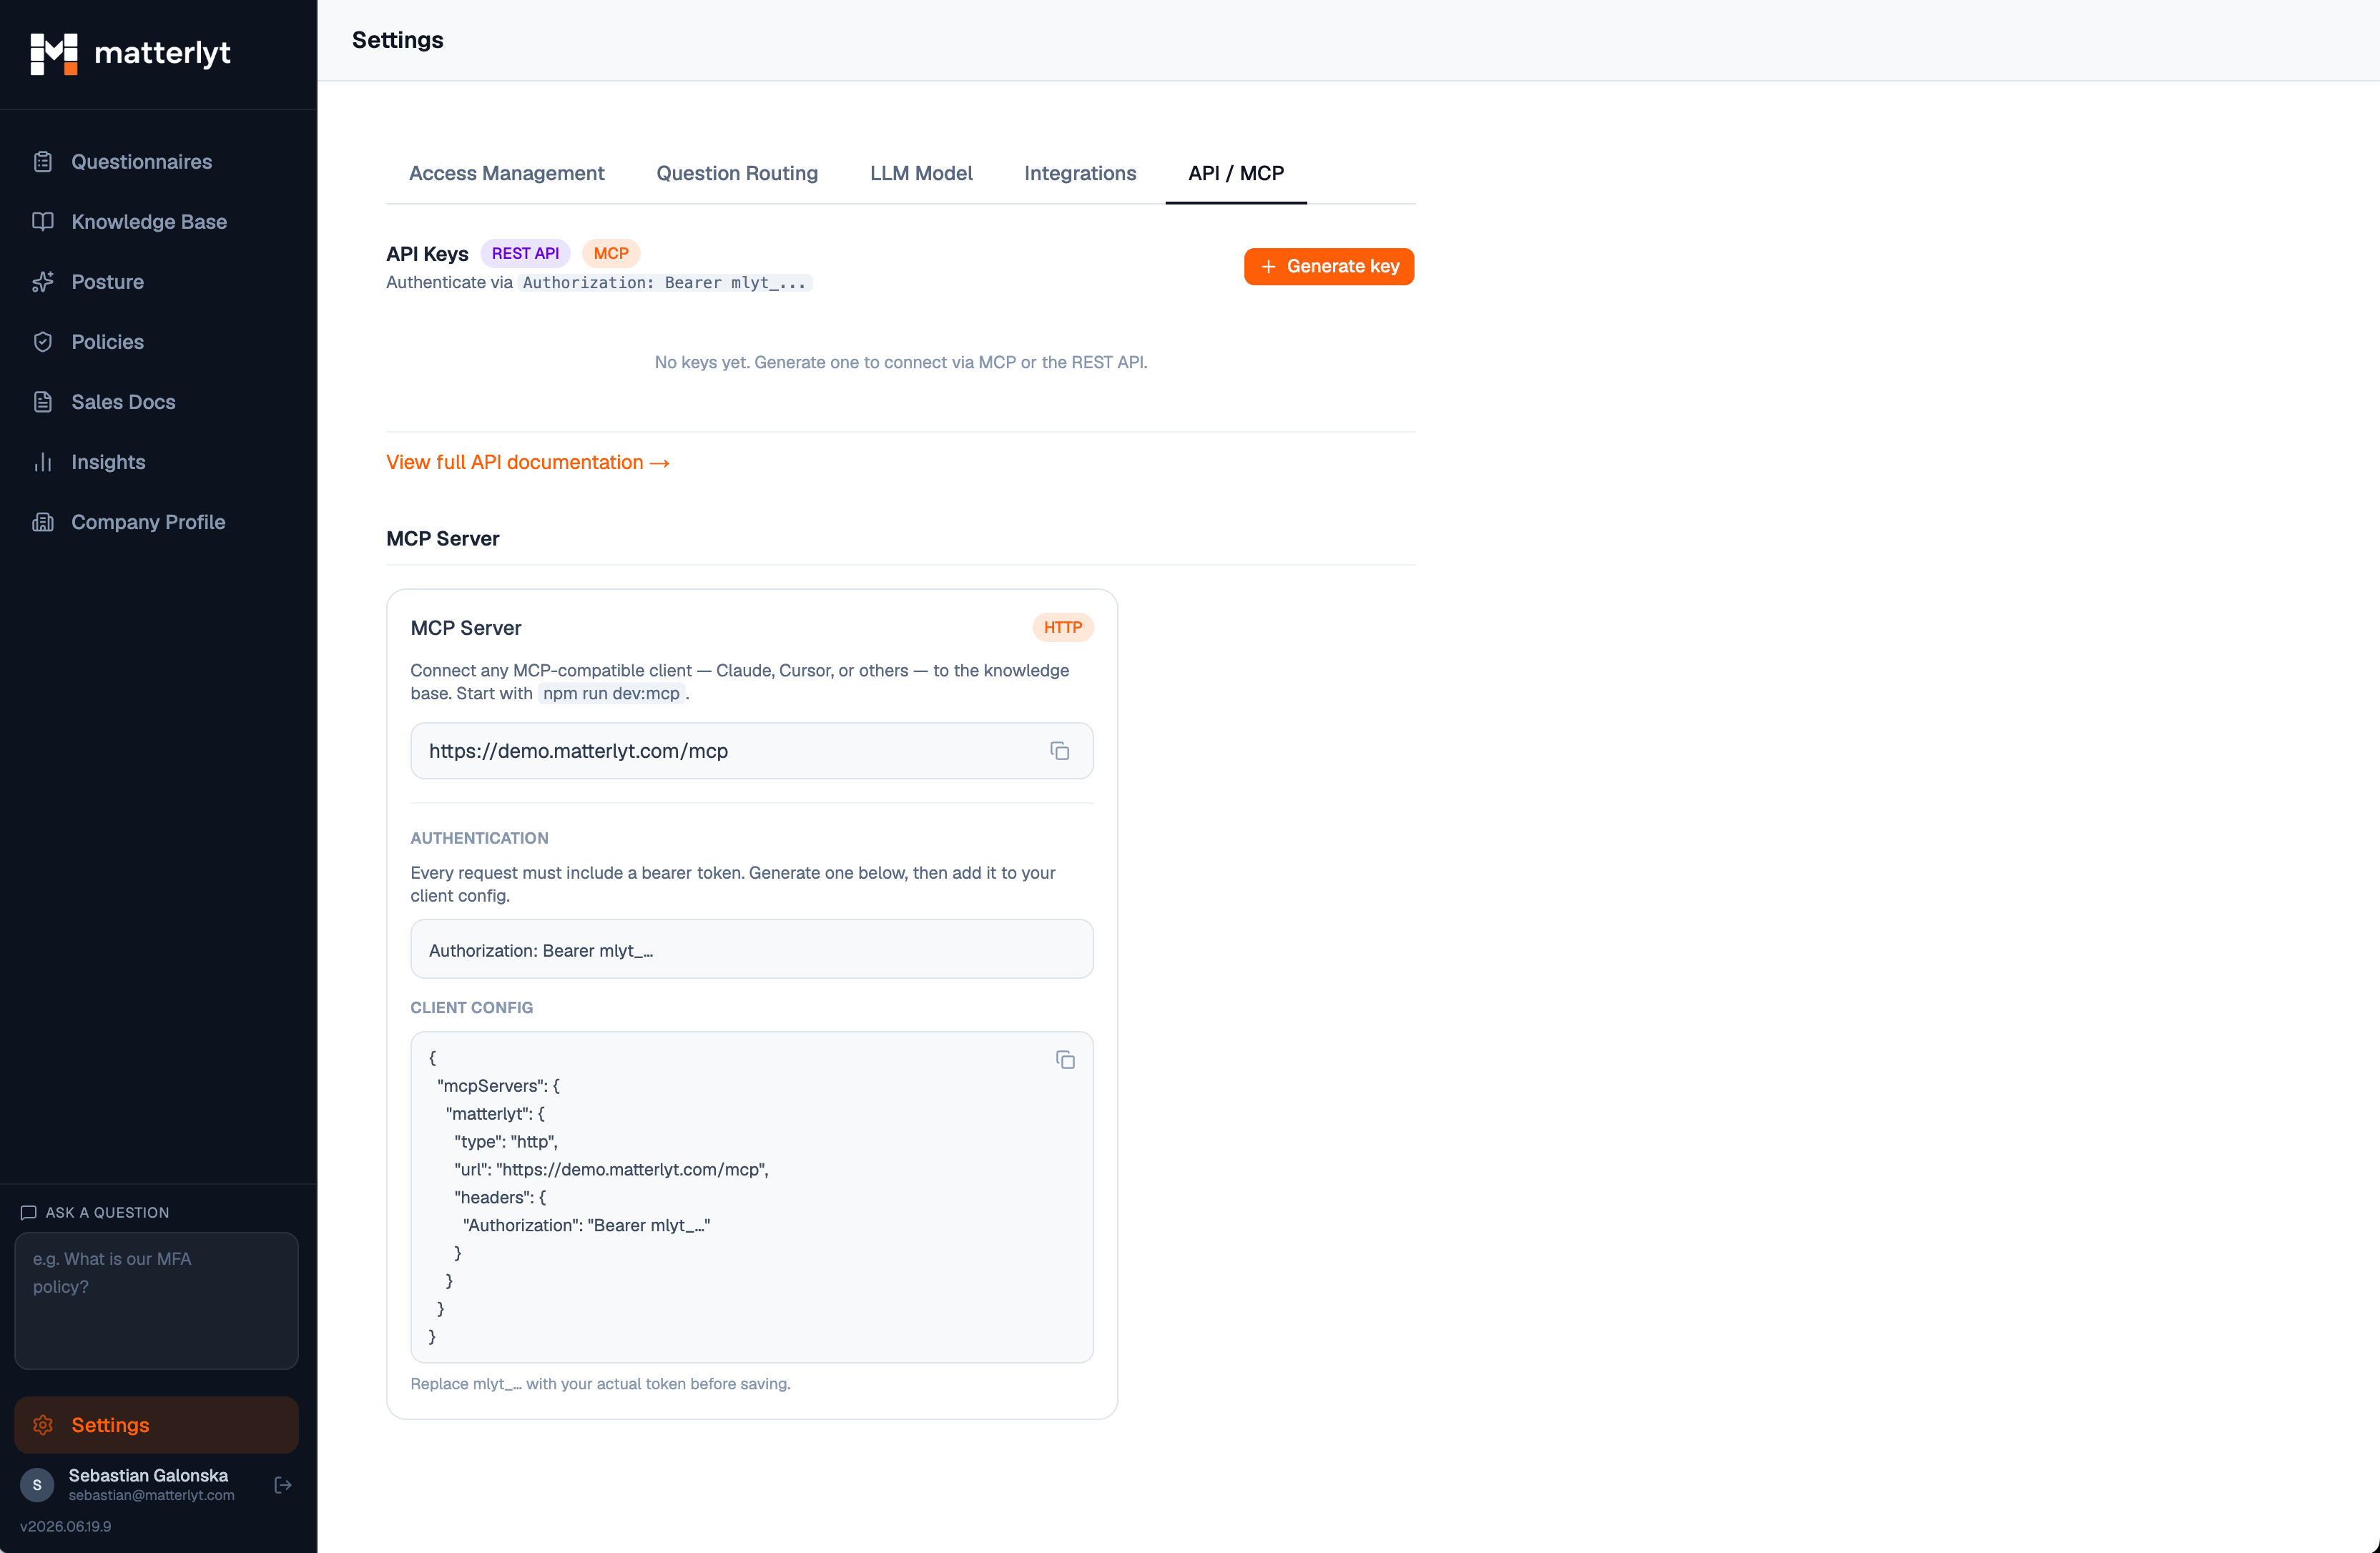
Task: Click the Questionnaires clipboard icon
Action: (x=43, y=162)
